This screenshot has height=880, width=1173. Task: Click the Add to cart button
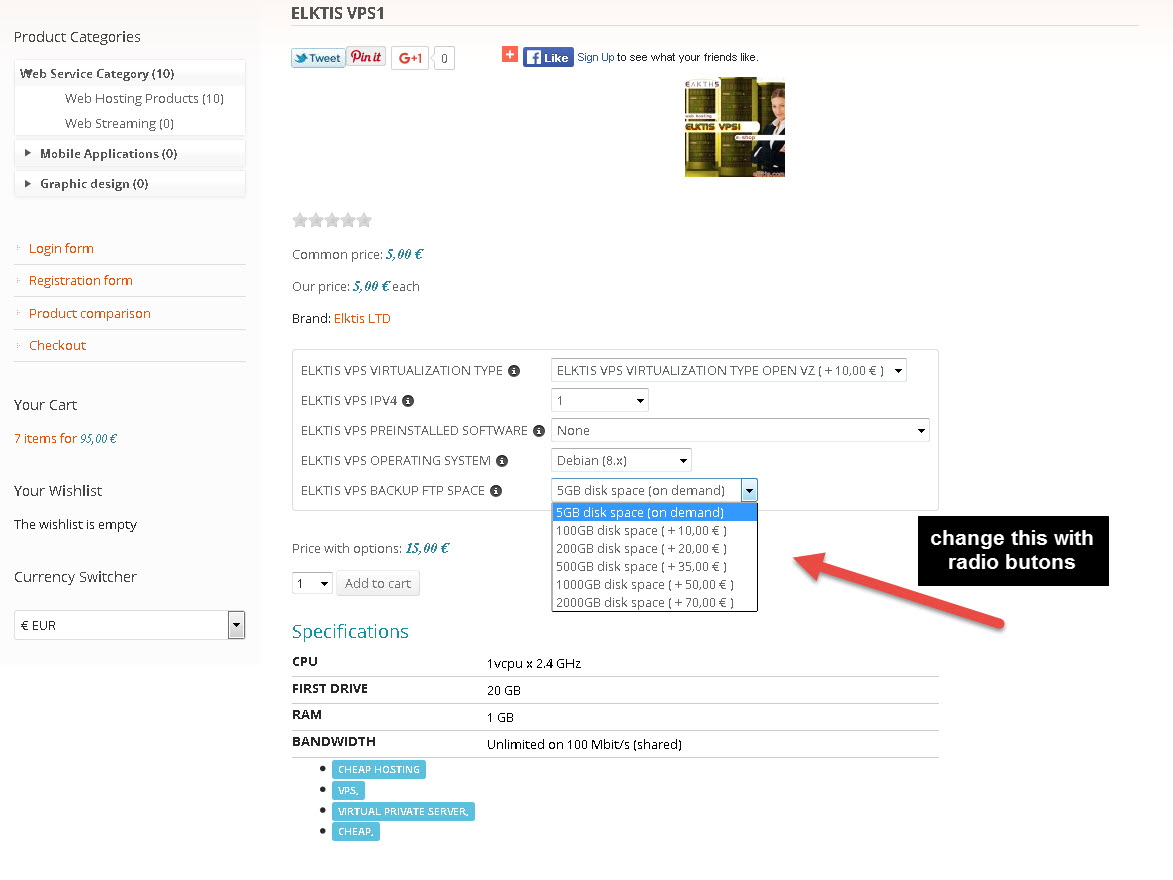[x=378, y=584]
